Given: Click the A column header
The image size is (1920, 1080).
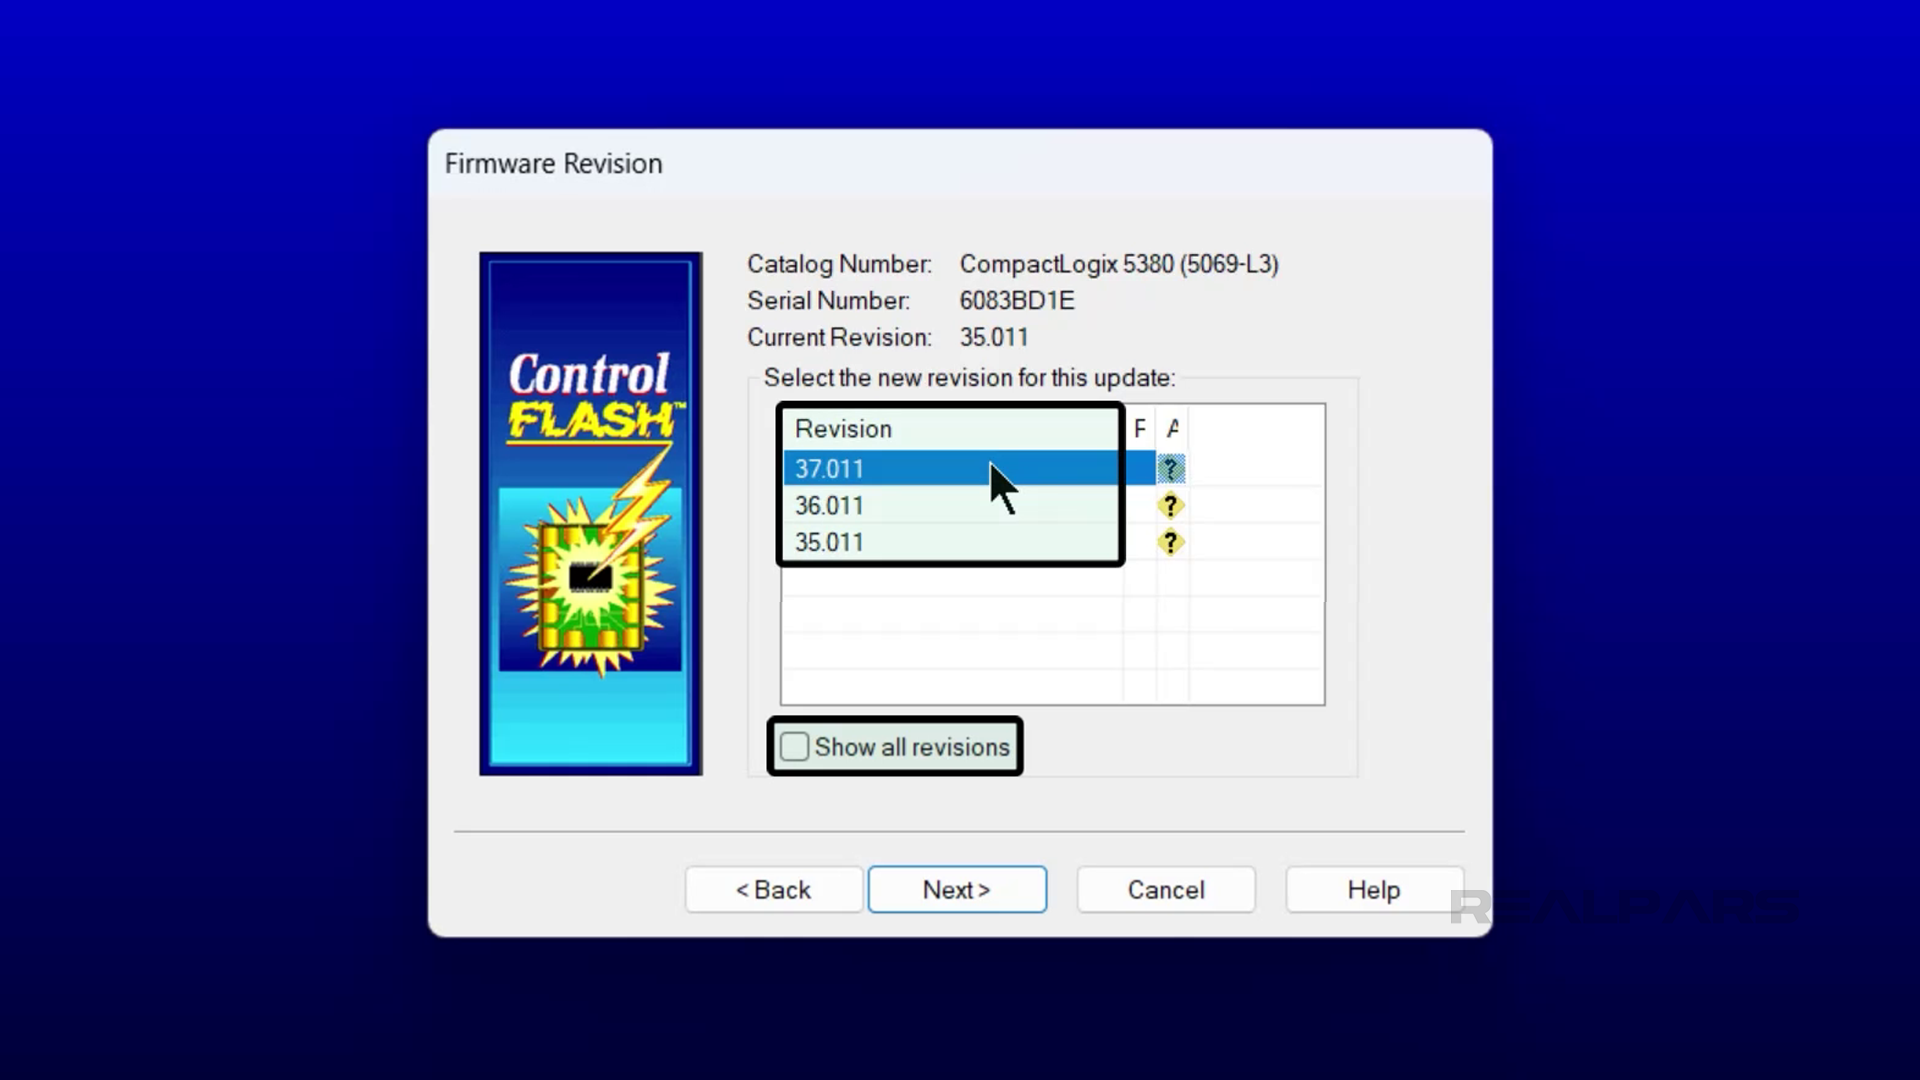Looking at the screenshot, I should [x=1173, y=428].
